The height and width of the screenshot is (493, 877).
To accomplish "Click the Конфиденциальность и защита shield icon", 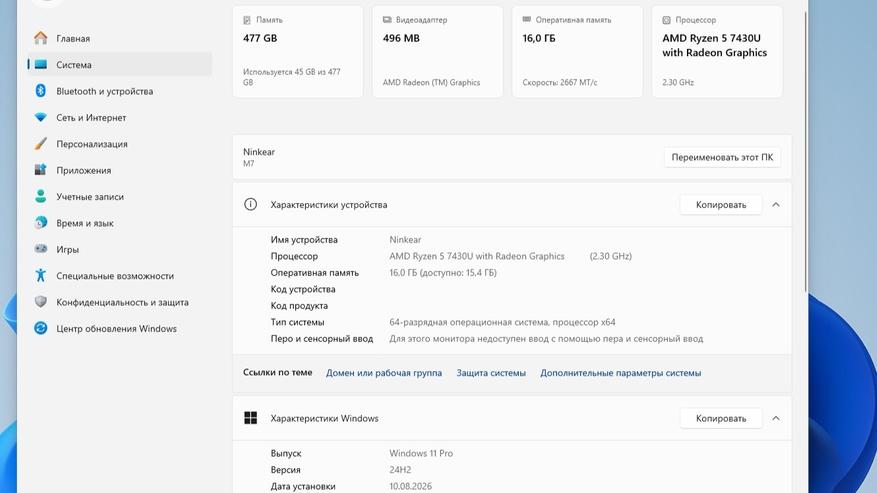I will click(40, 302).
